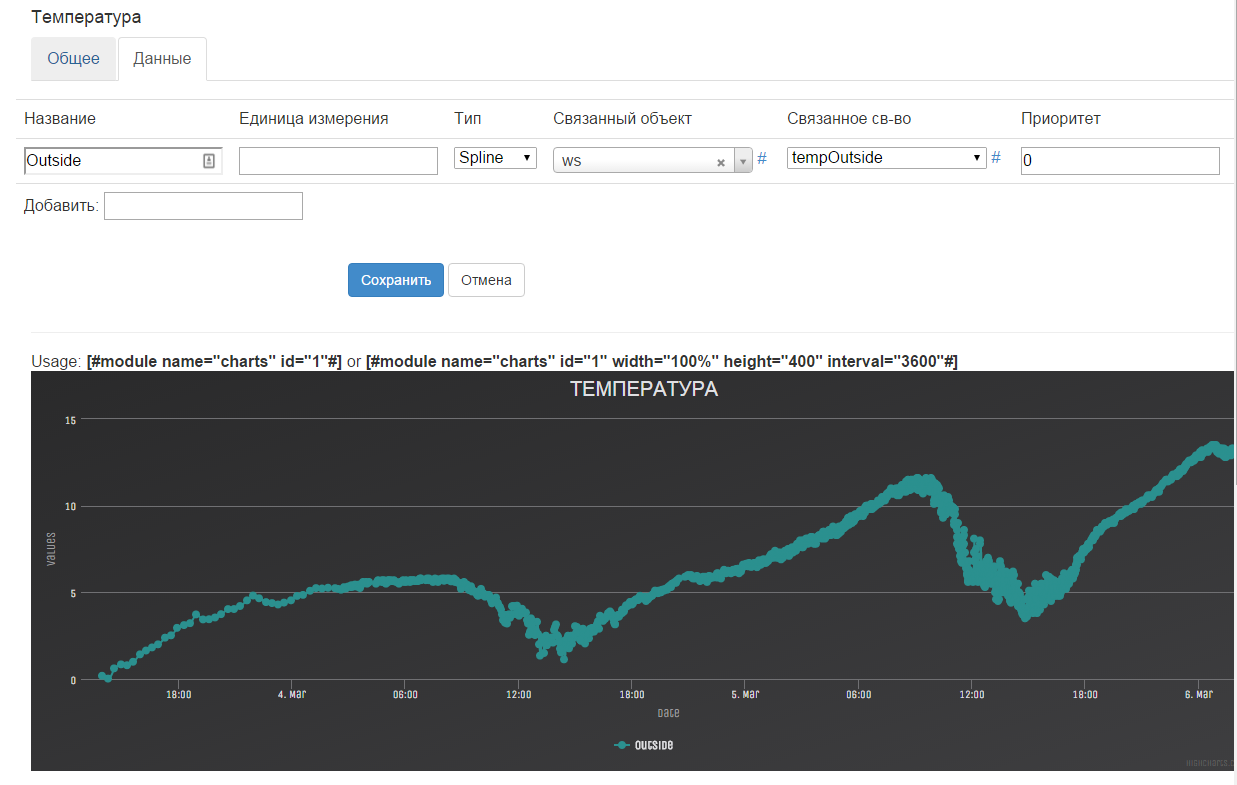Click the ТЕМПЕРАТУРА chart title
The image size is (1237, 785).
(x=643, y=390)
